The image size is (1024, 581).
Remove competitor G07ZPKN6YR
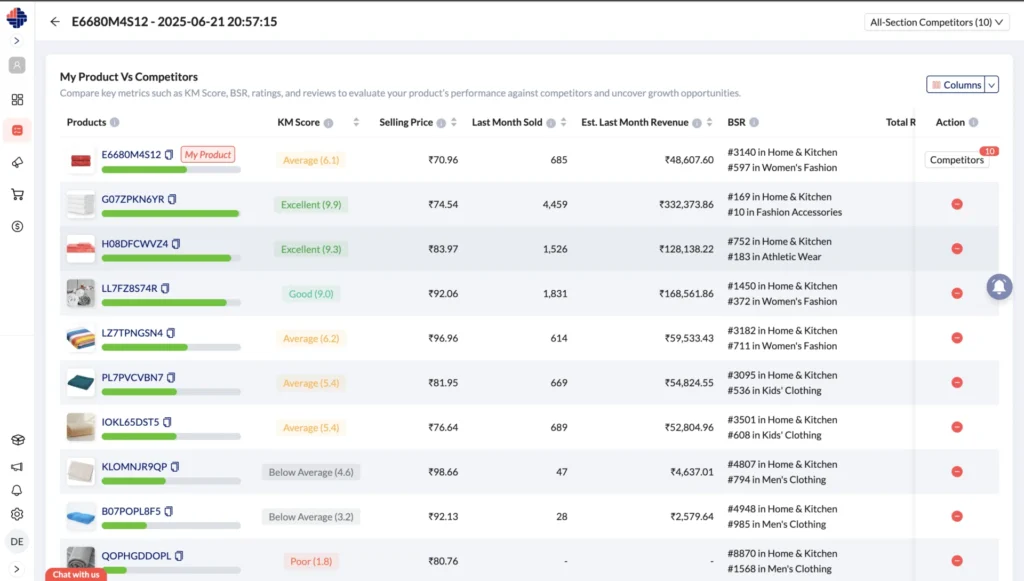pos(957,204)
